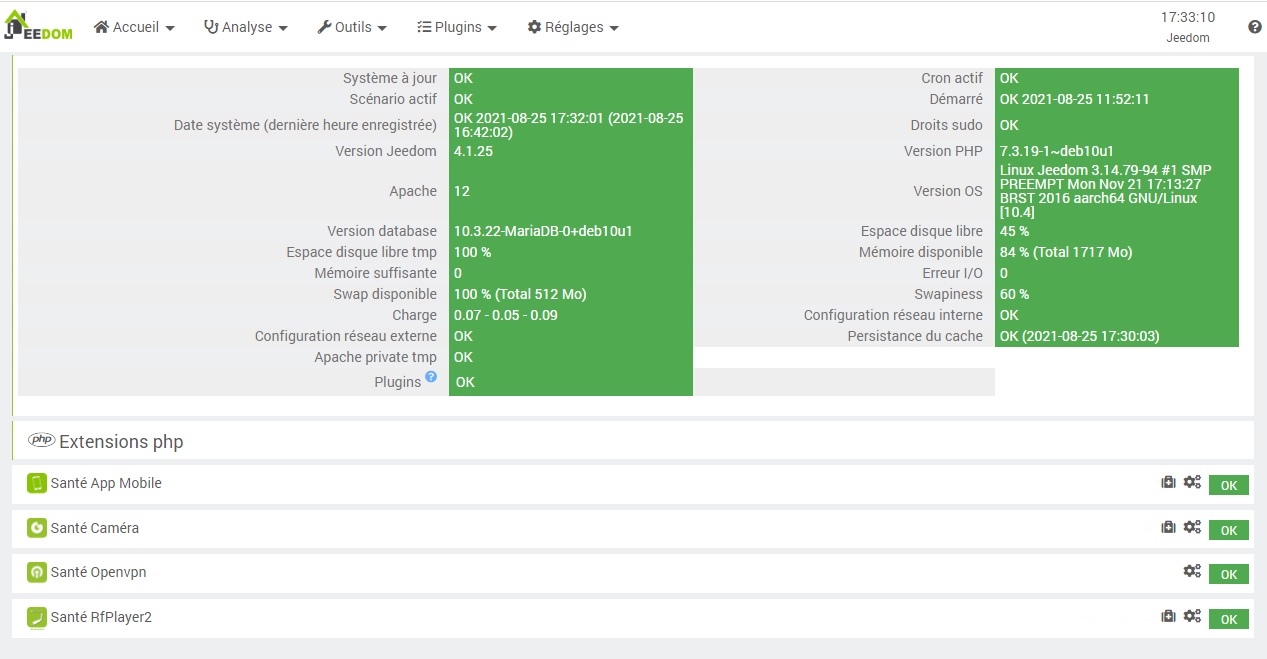The image size is (1267, 659).
Task: Open the Accueil menu
Action: coord(134,27)
